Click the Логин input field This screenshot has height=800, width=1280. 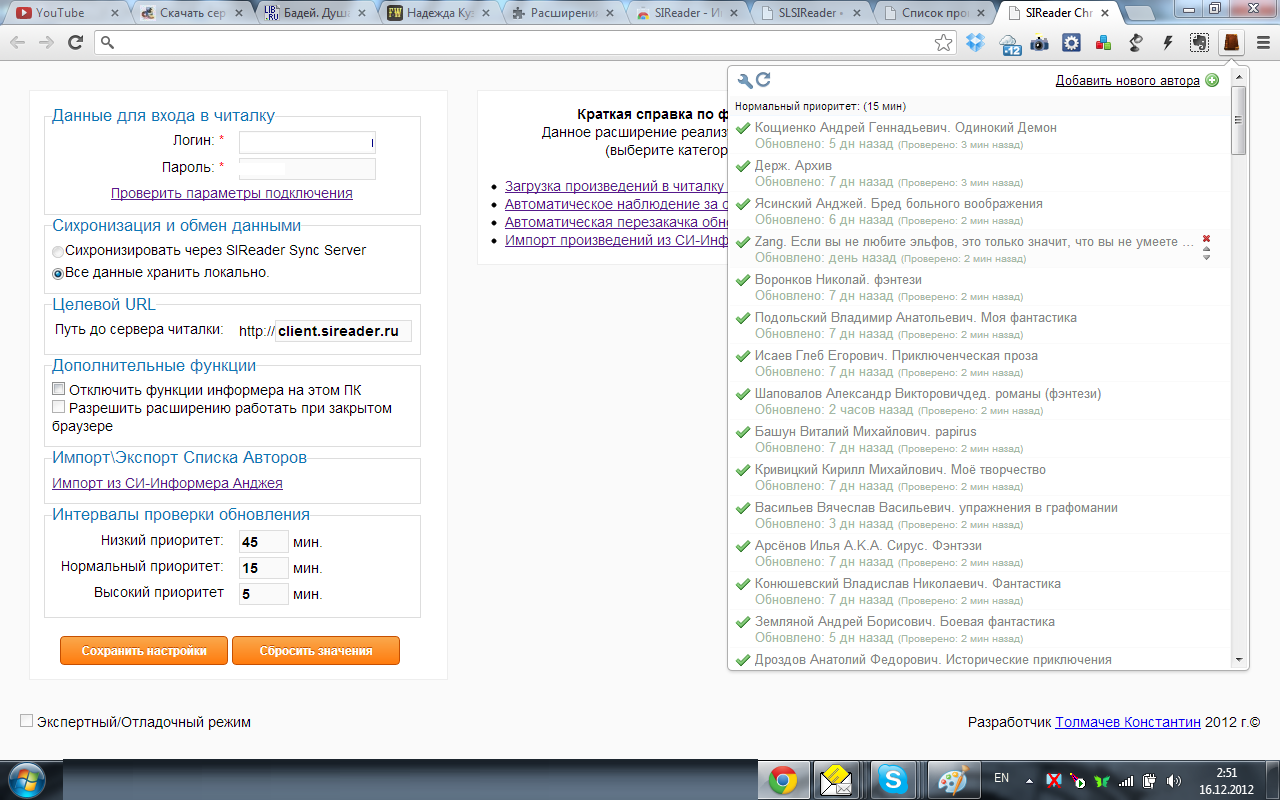(x=307, y=142)
